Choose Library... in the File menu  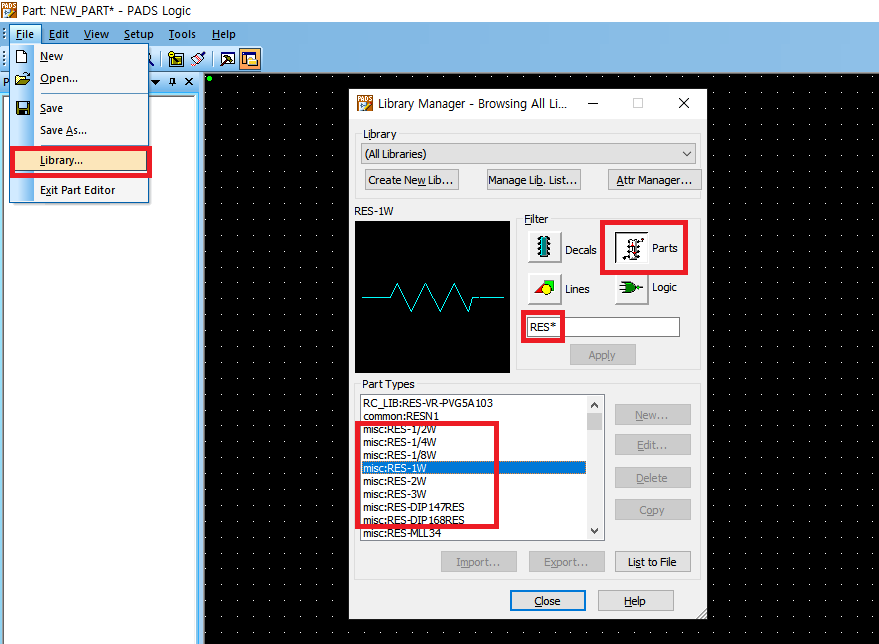pyautogui.click(x=80, y=160)
